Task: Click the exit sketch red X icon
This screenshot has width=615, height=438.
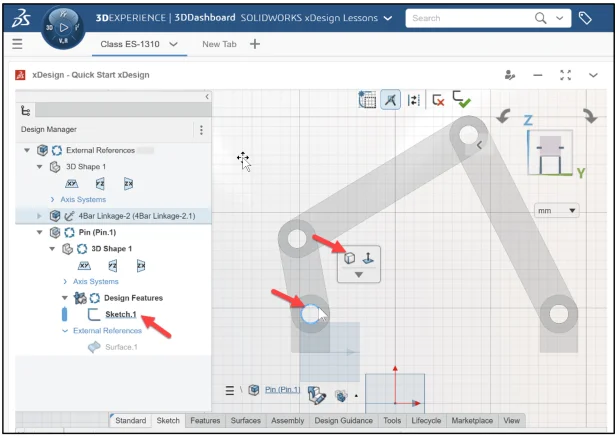Action: pos(438,100)
